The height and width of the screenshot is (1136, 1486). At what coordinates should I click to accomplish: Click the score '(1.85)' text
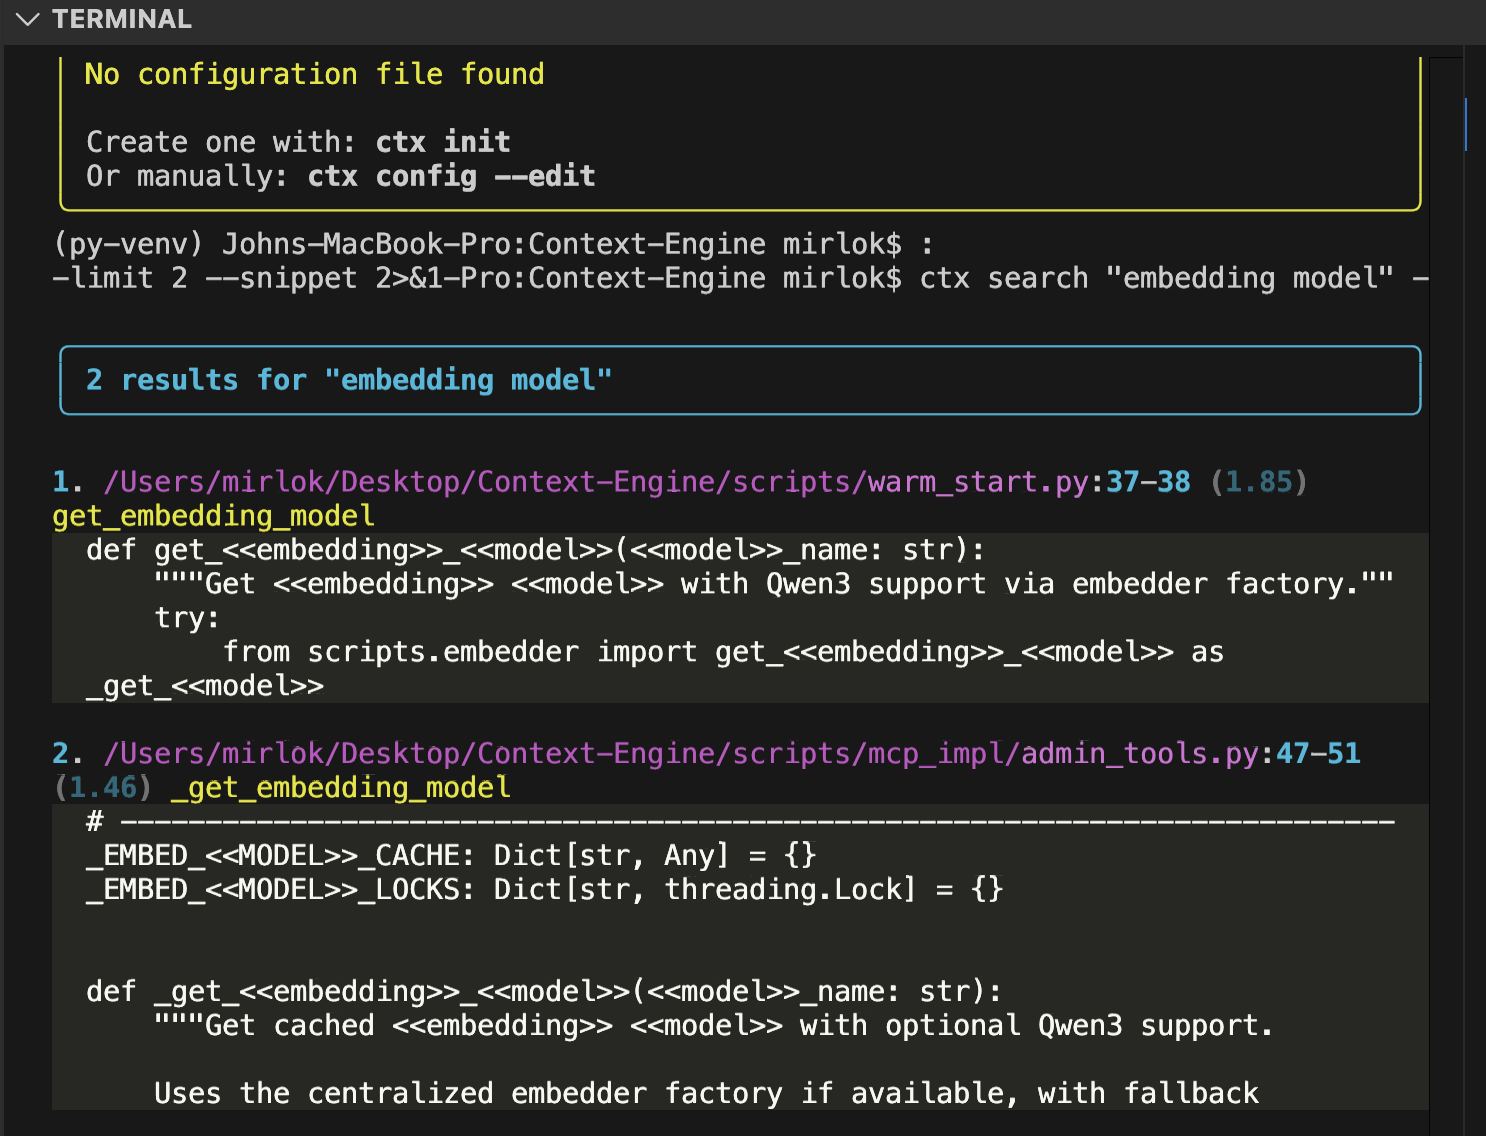pyautogui.click(x=1259, y=482)
